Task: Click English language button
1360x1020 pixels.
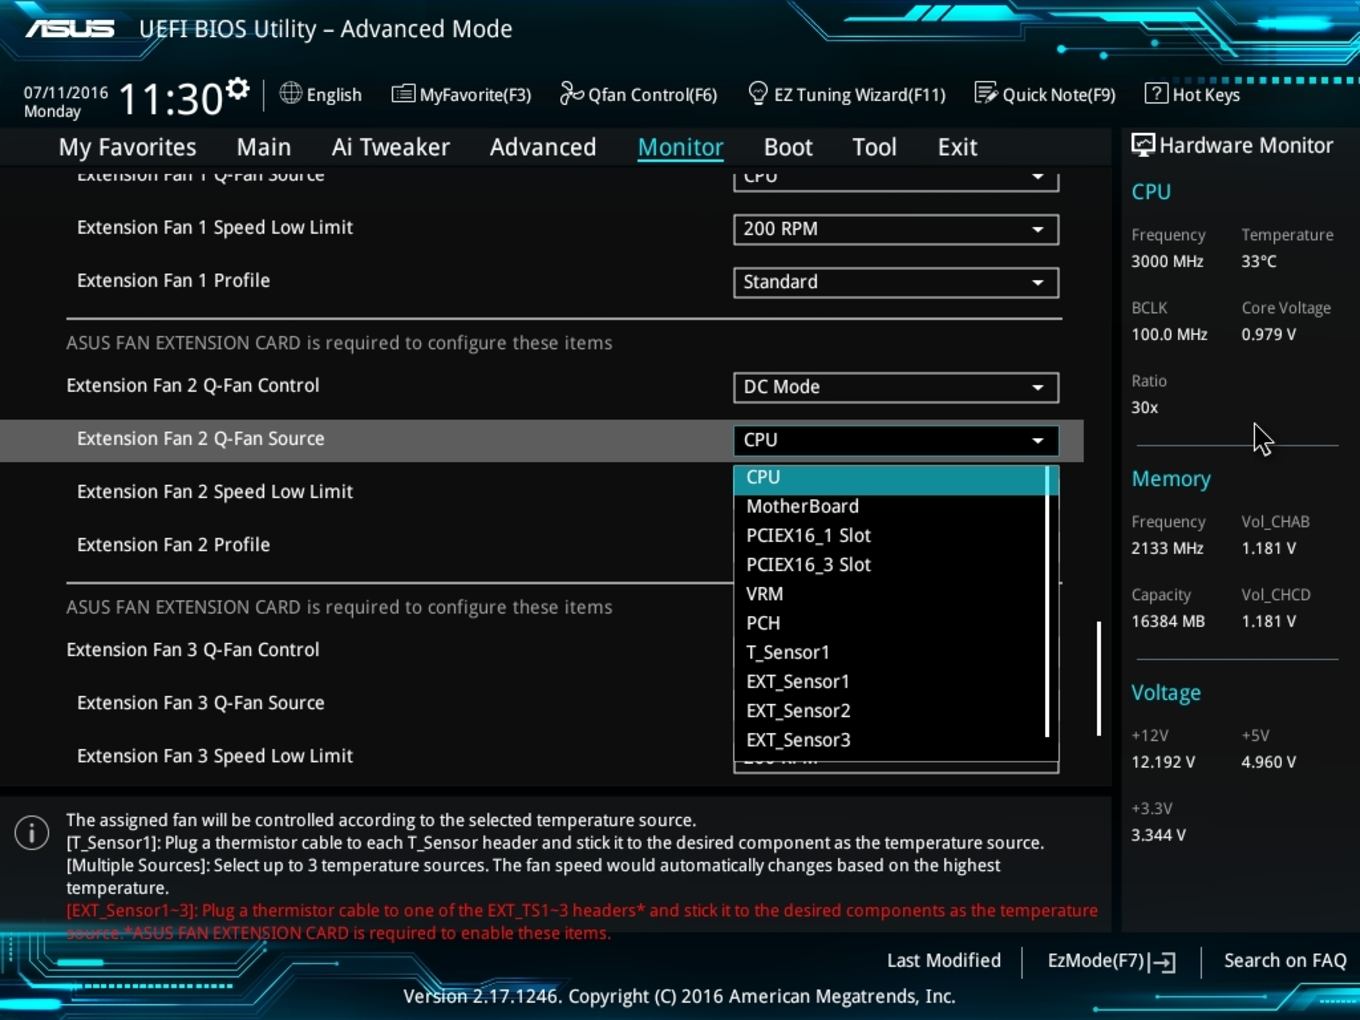Action: coord(321,94)
